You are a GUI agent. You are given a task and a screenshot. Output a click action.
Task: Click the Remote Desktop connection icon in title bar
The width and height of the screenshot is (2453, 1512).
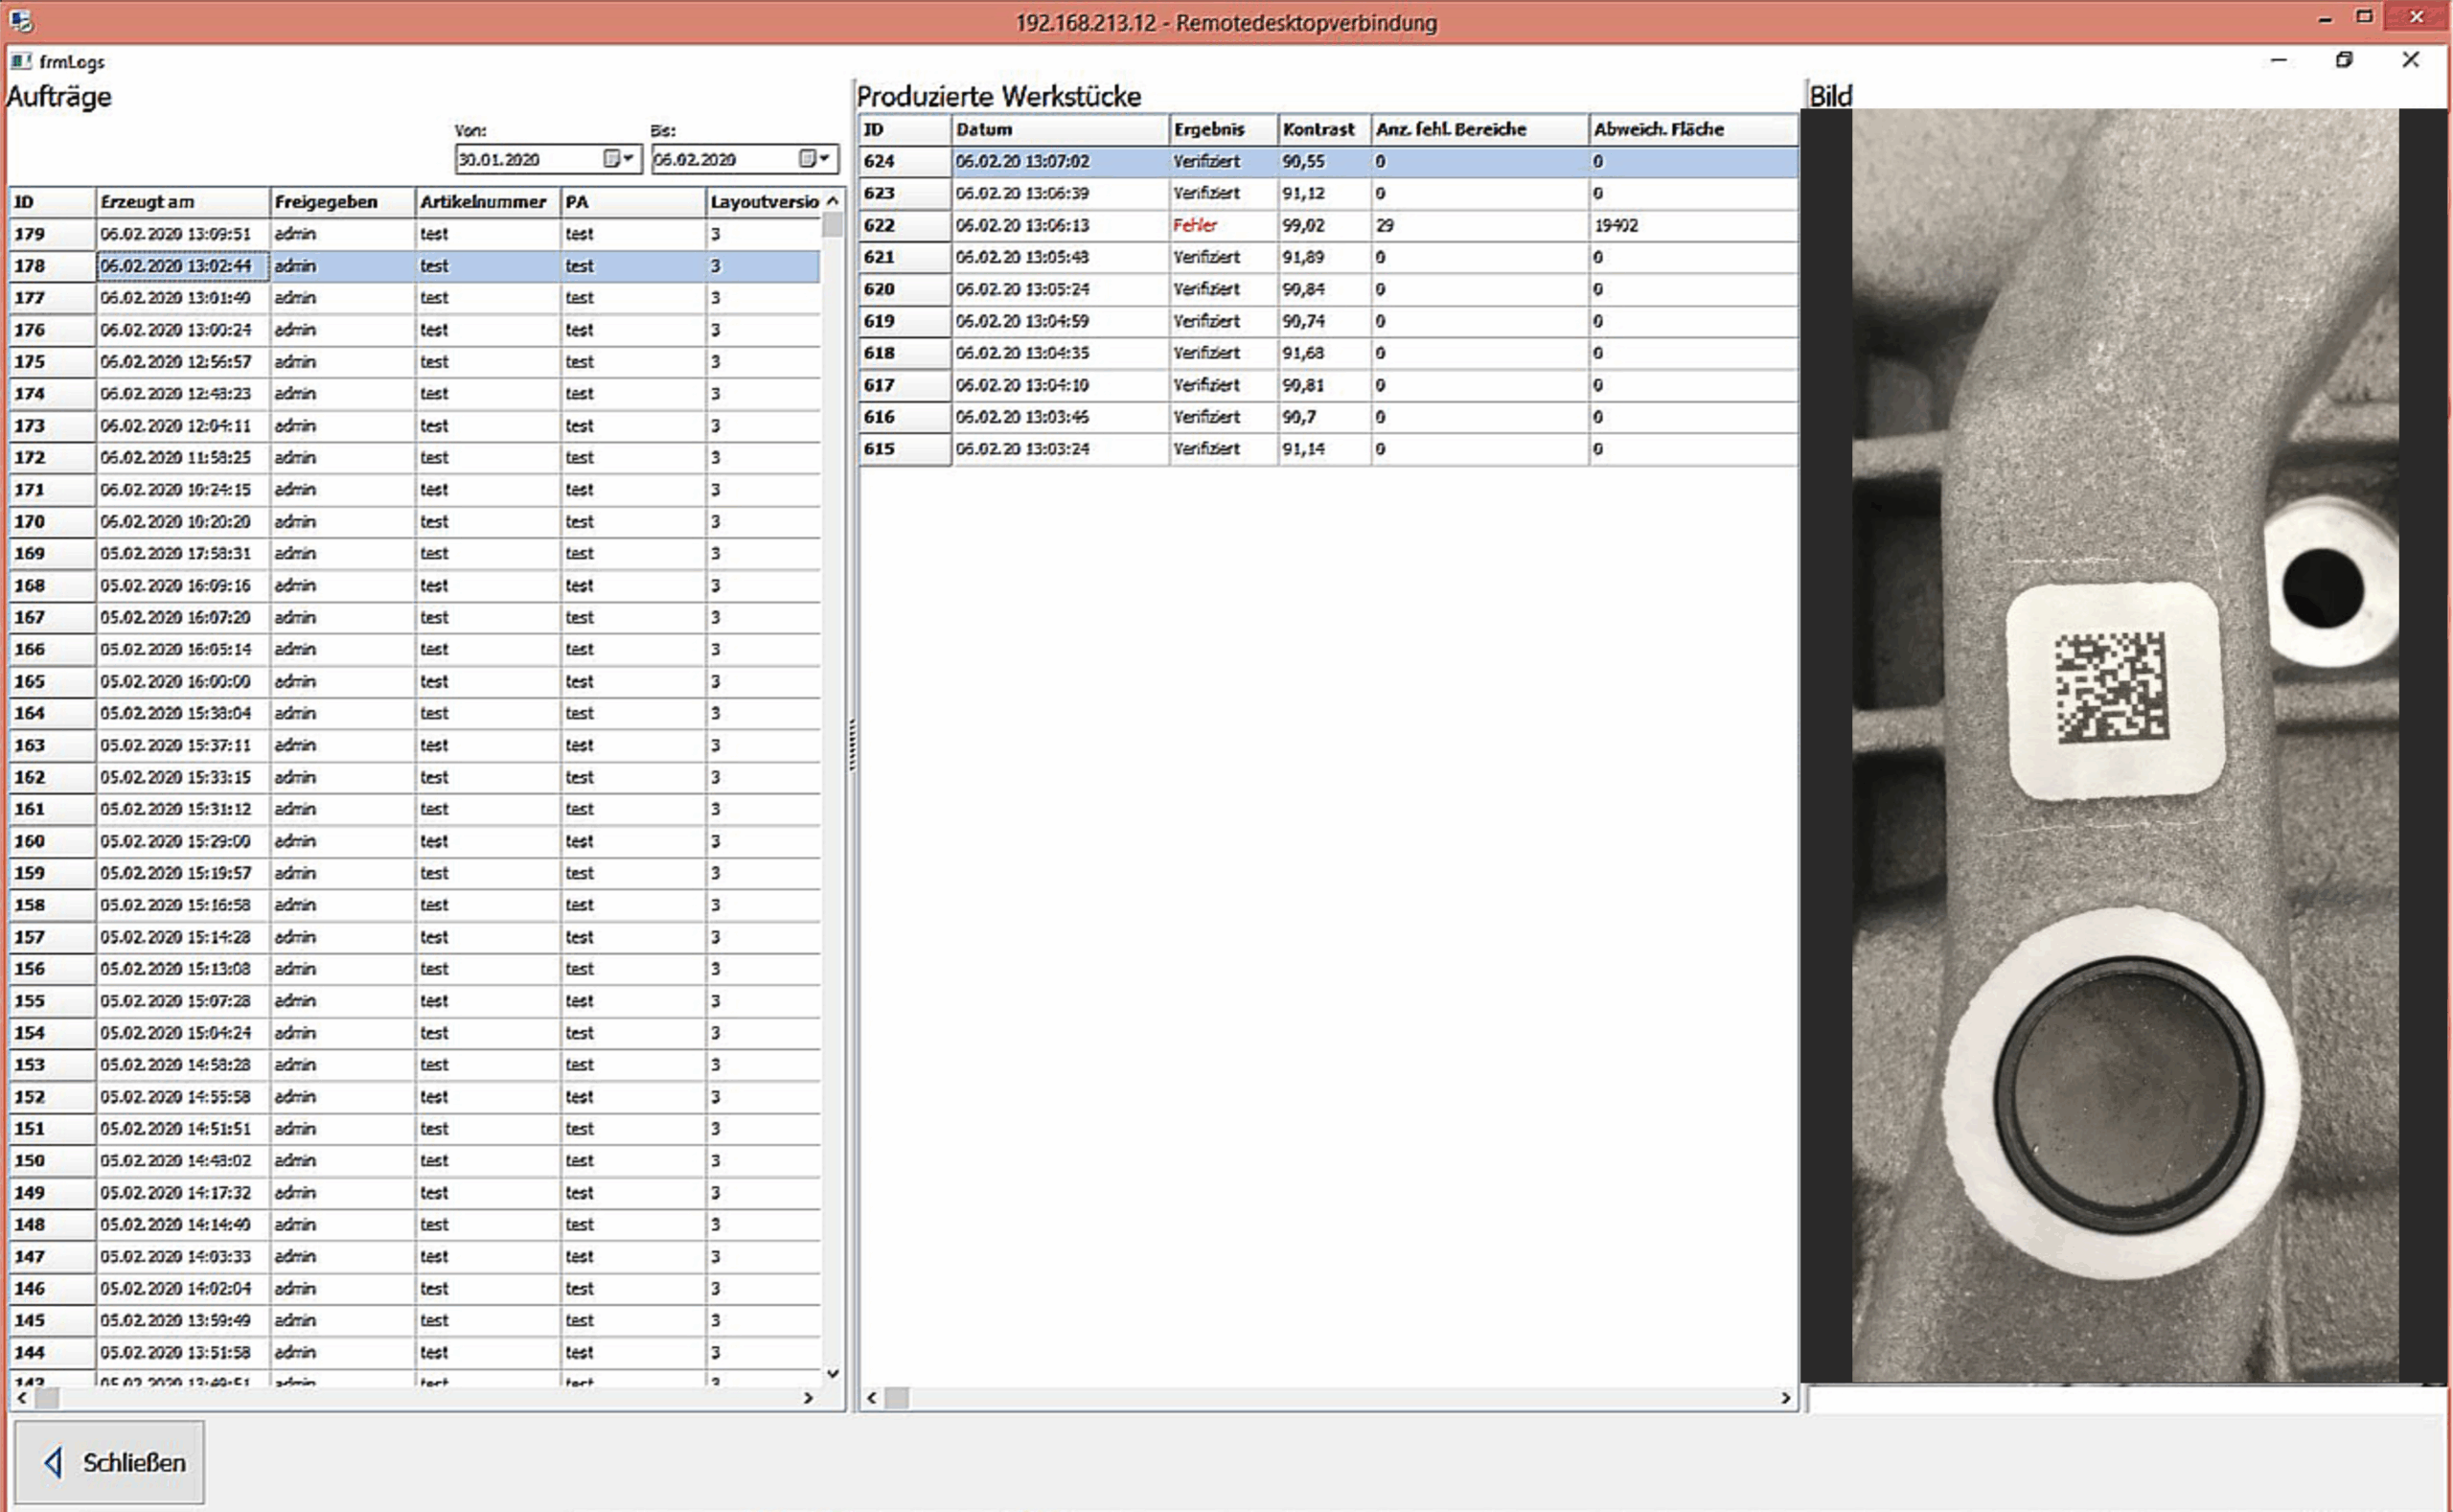click(x=20, y=21)
